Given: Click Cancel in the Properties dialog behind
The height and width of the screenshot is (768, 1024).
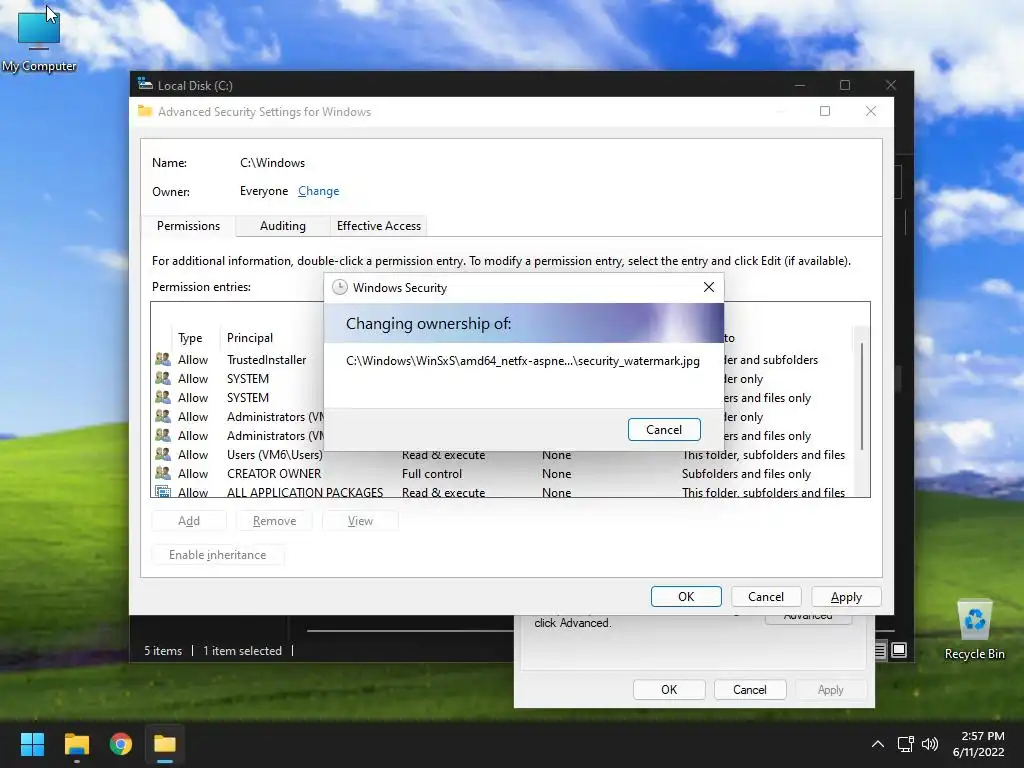Looking at the screenshot, I should tap(749, 690).
